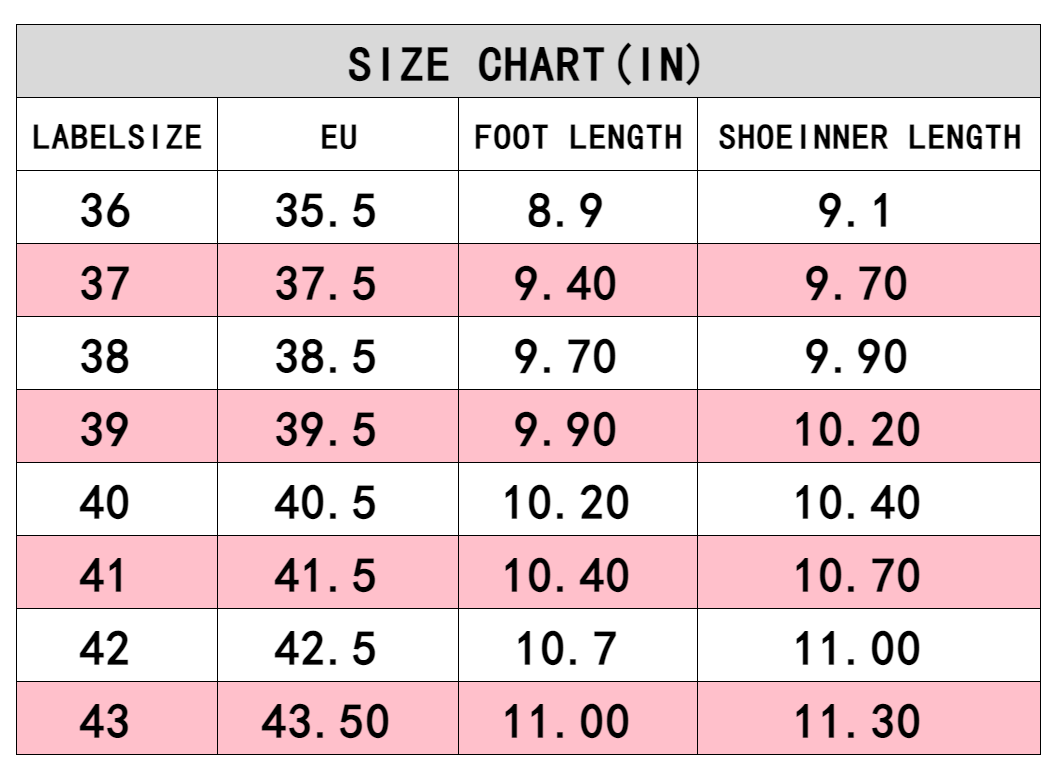This screenshot has height=771, width=1057.
Task: Select the LABELSIZE column header
Action: point(117,136)
